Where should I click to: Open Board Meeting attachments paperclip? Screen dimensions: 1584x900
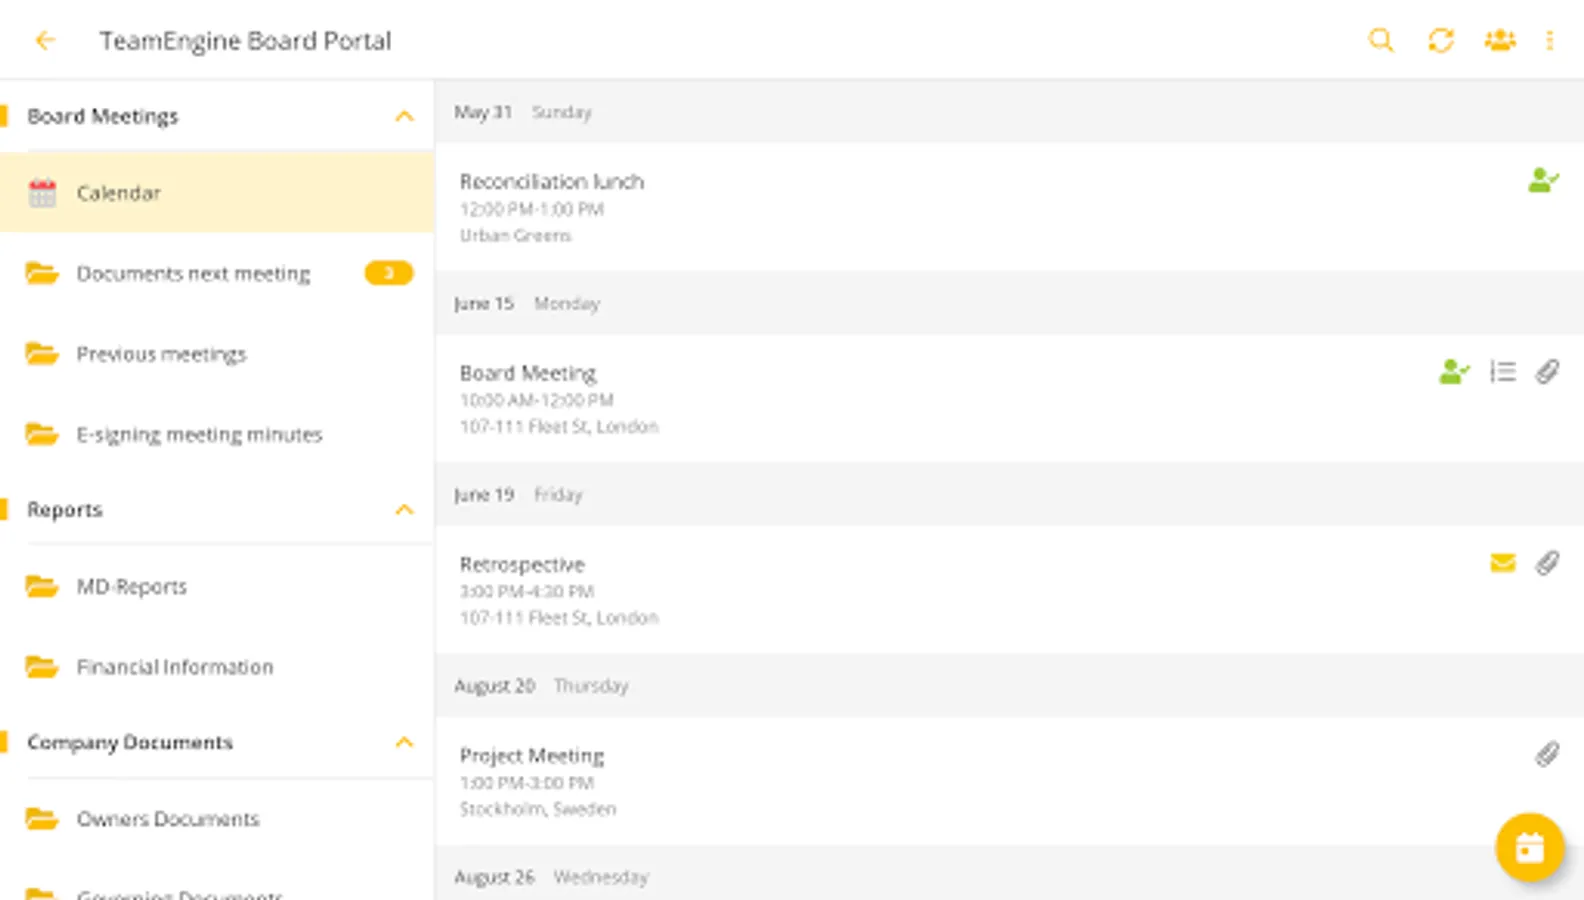point(1547,372)
